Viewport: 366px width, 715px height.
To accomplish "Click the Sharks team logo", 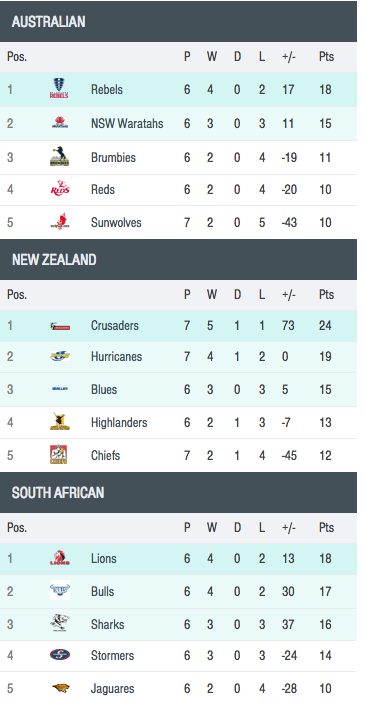I will point(60,624).
